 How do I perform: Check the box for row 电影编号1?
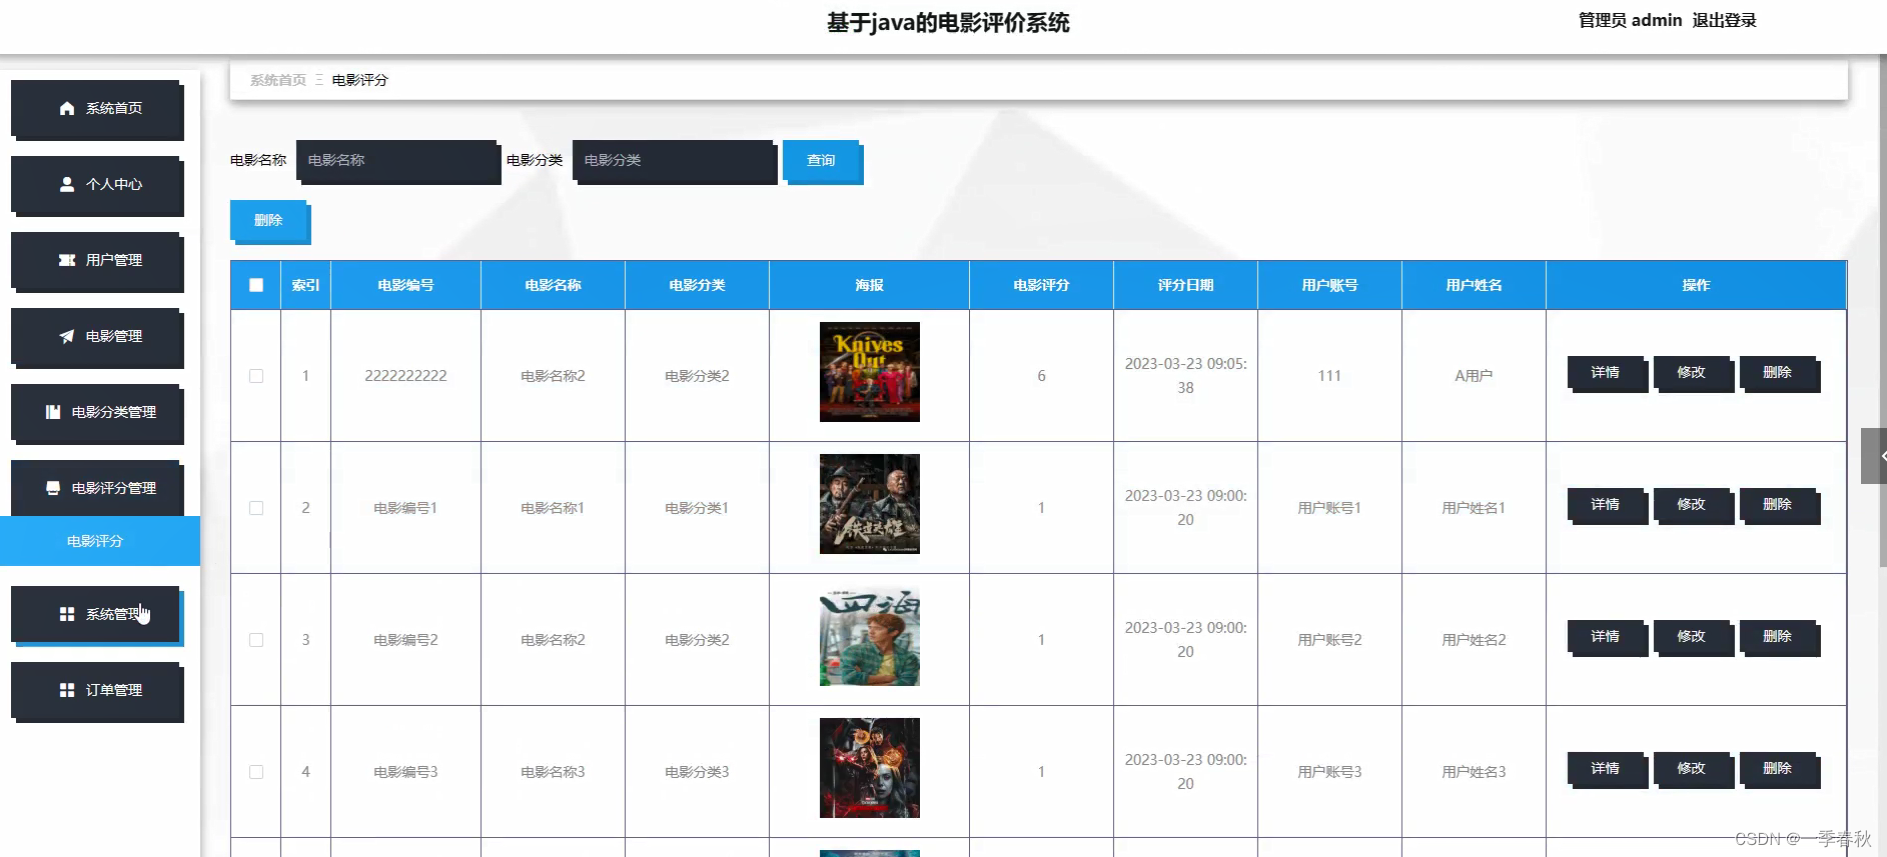coord(256,508)
